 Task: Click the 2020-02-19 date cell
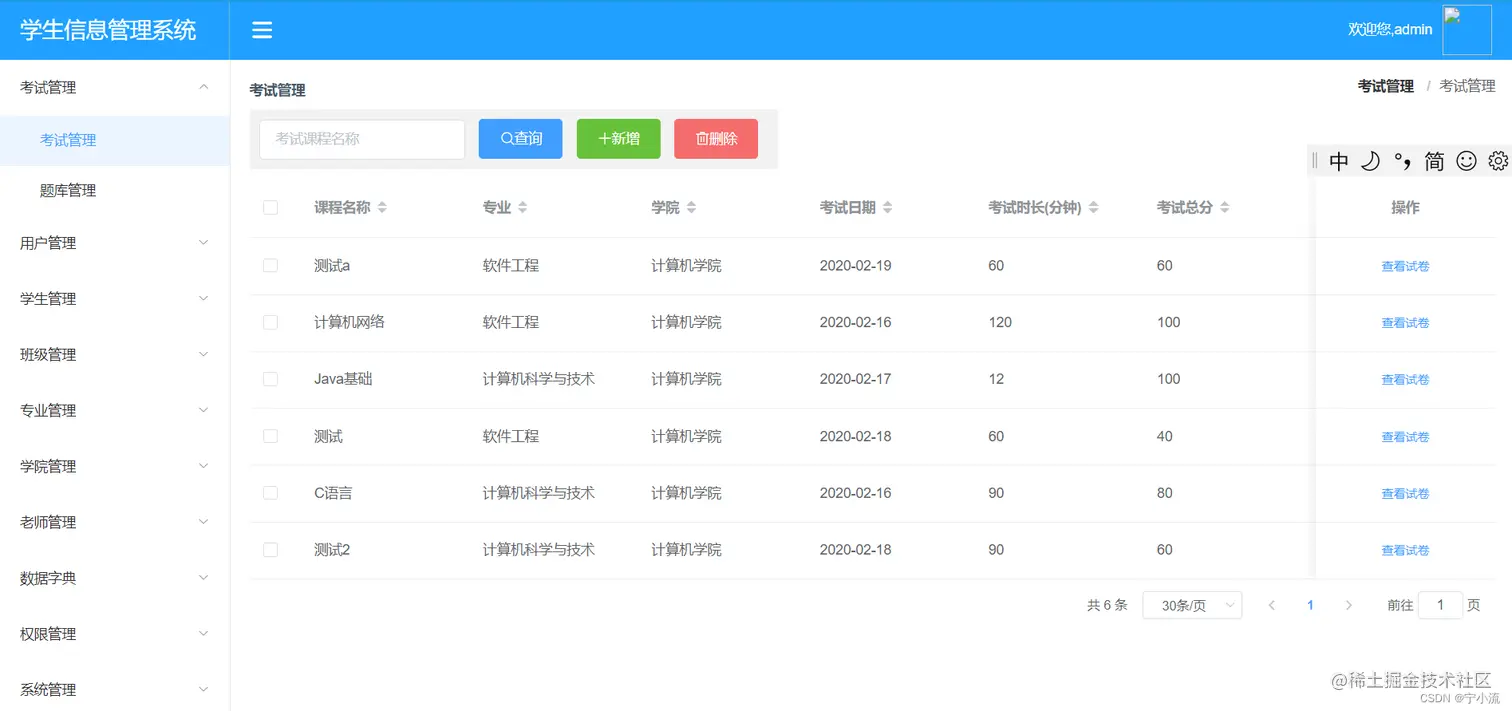pyautogui.click(x=855, y=266)
